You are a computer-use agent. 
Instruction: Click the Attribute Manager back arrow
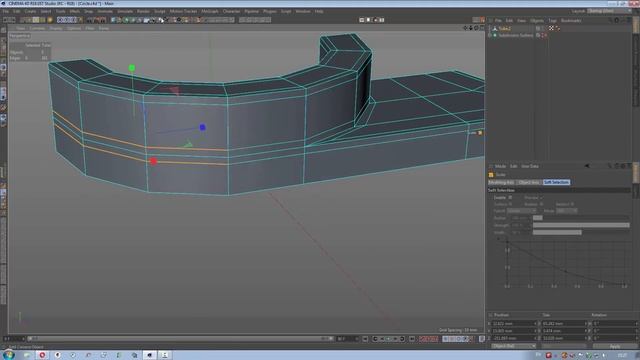click(587, 166)
